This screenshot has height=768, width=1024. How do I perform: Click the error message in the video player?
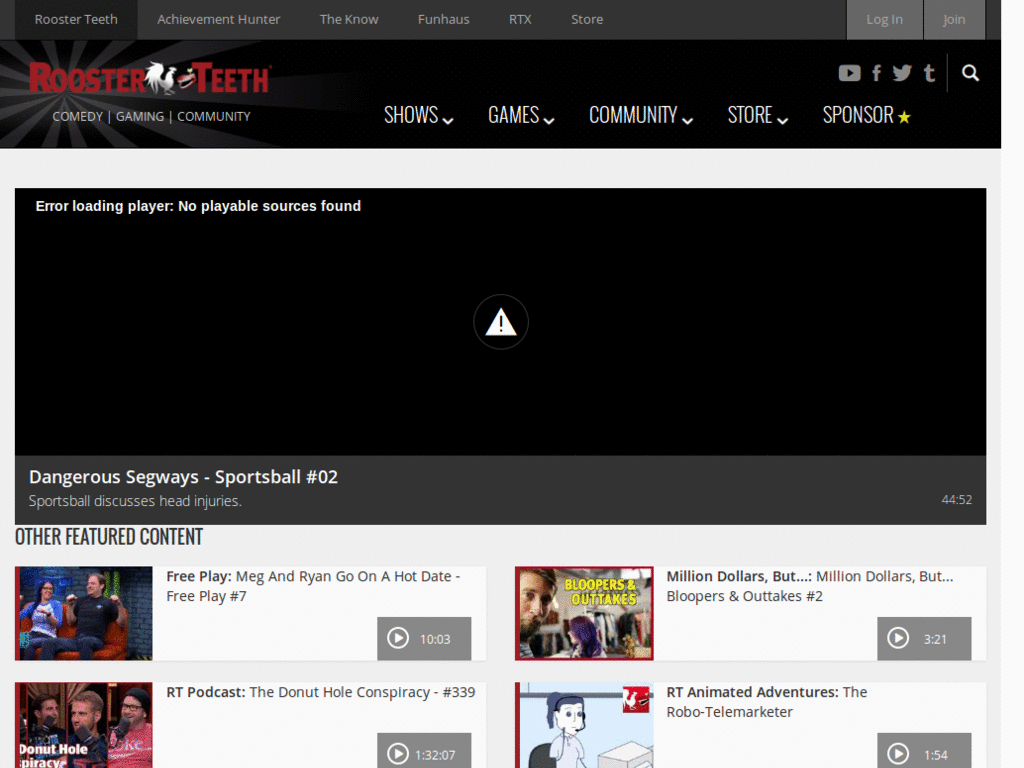pos(198,206)
